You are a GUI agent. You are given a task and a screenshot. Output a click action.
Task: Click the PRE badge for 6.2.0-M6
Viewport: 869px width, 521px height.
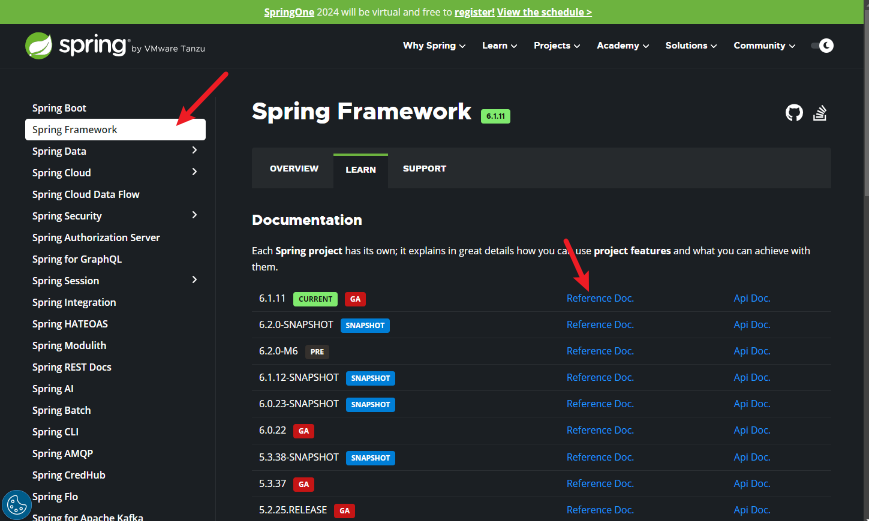tap(317, 352)
